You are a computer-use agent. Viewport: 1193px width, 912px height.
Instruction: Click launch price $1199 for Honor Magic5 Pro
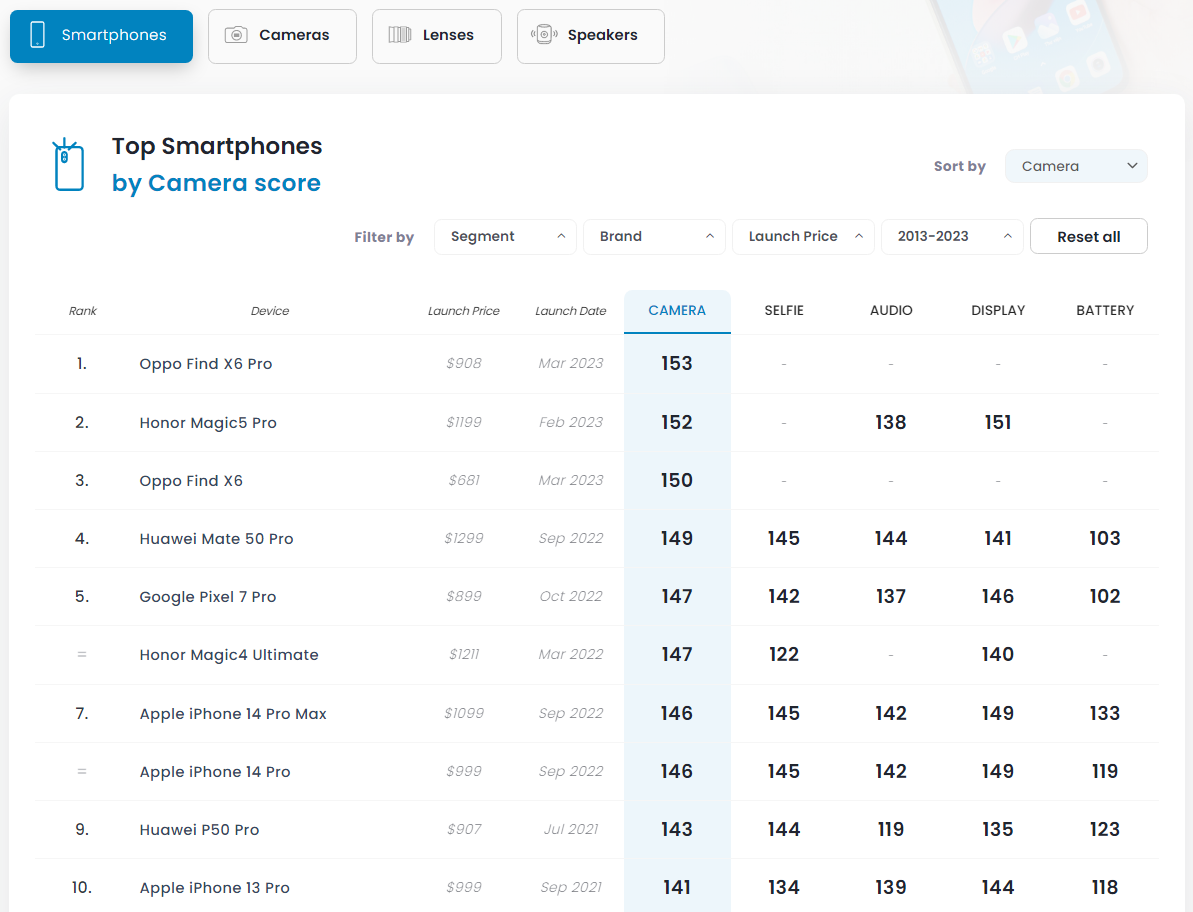tap(464, 422)
